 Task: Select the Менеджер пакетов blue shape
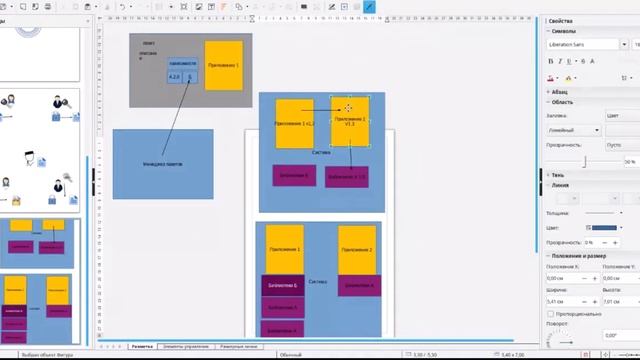tap(163, 164)
